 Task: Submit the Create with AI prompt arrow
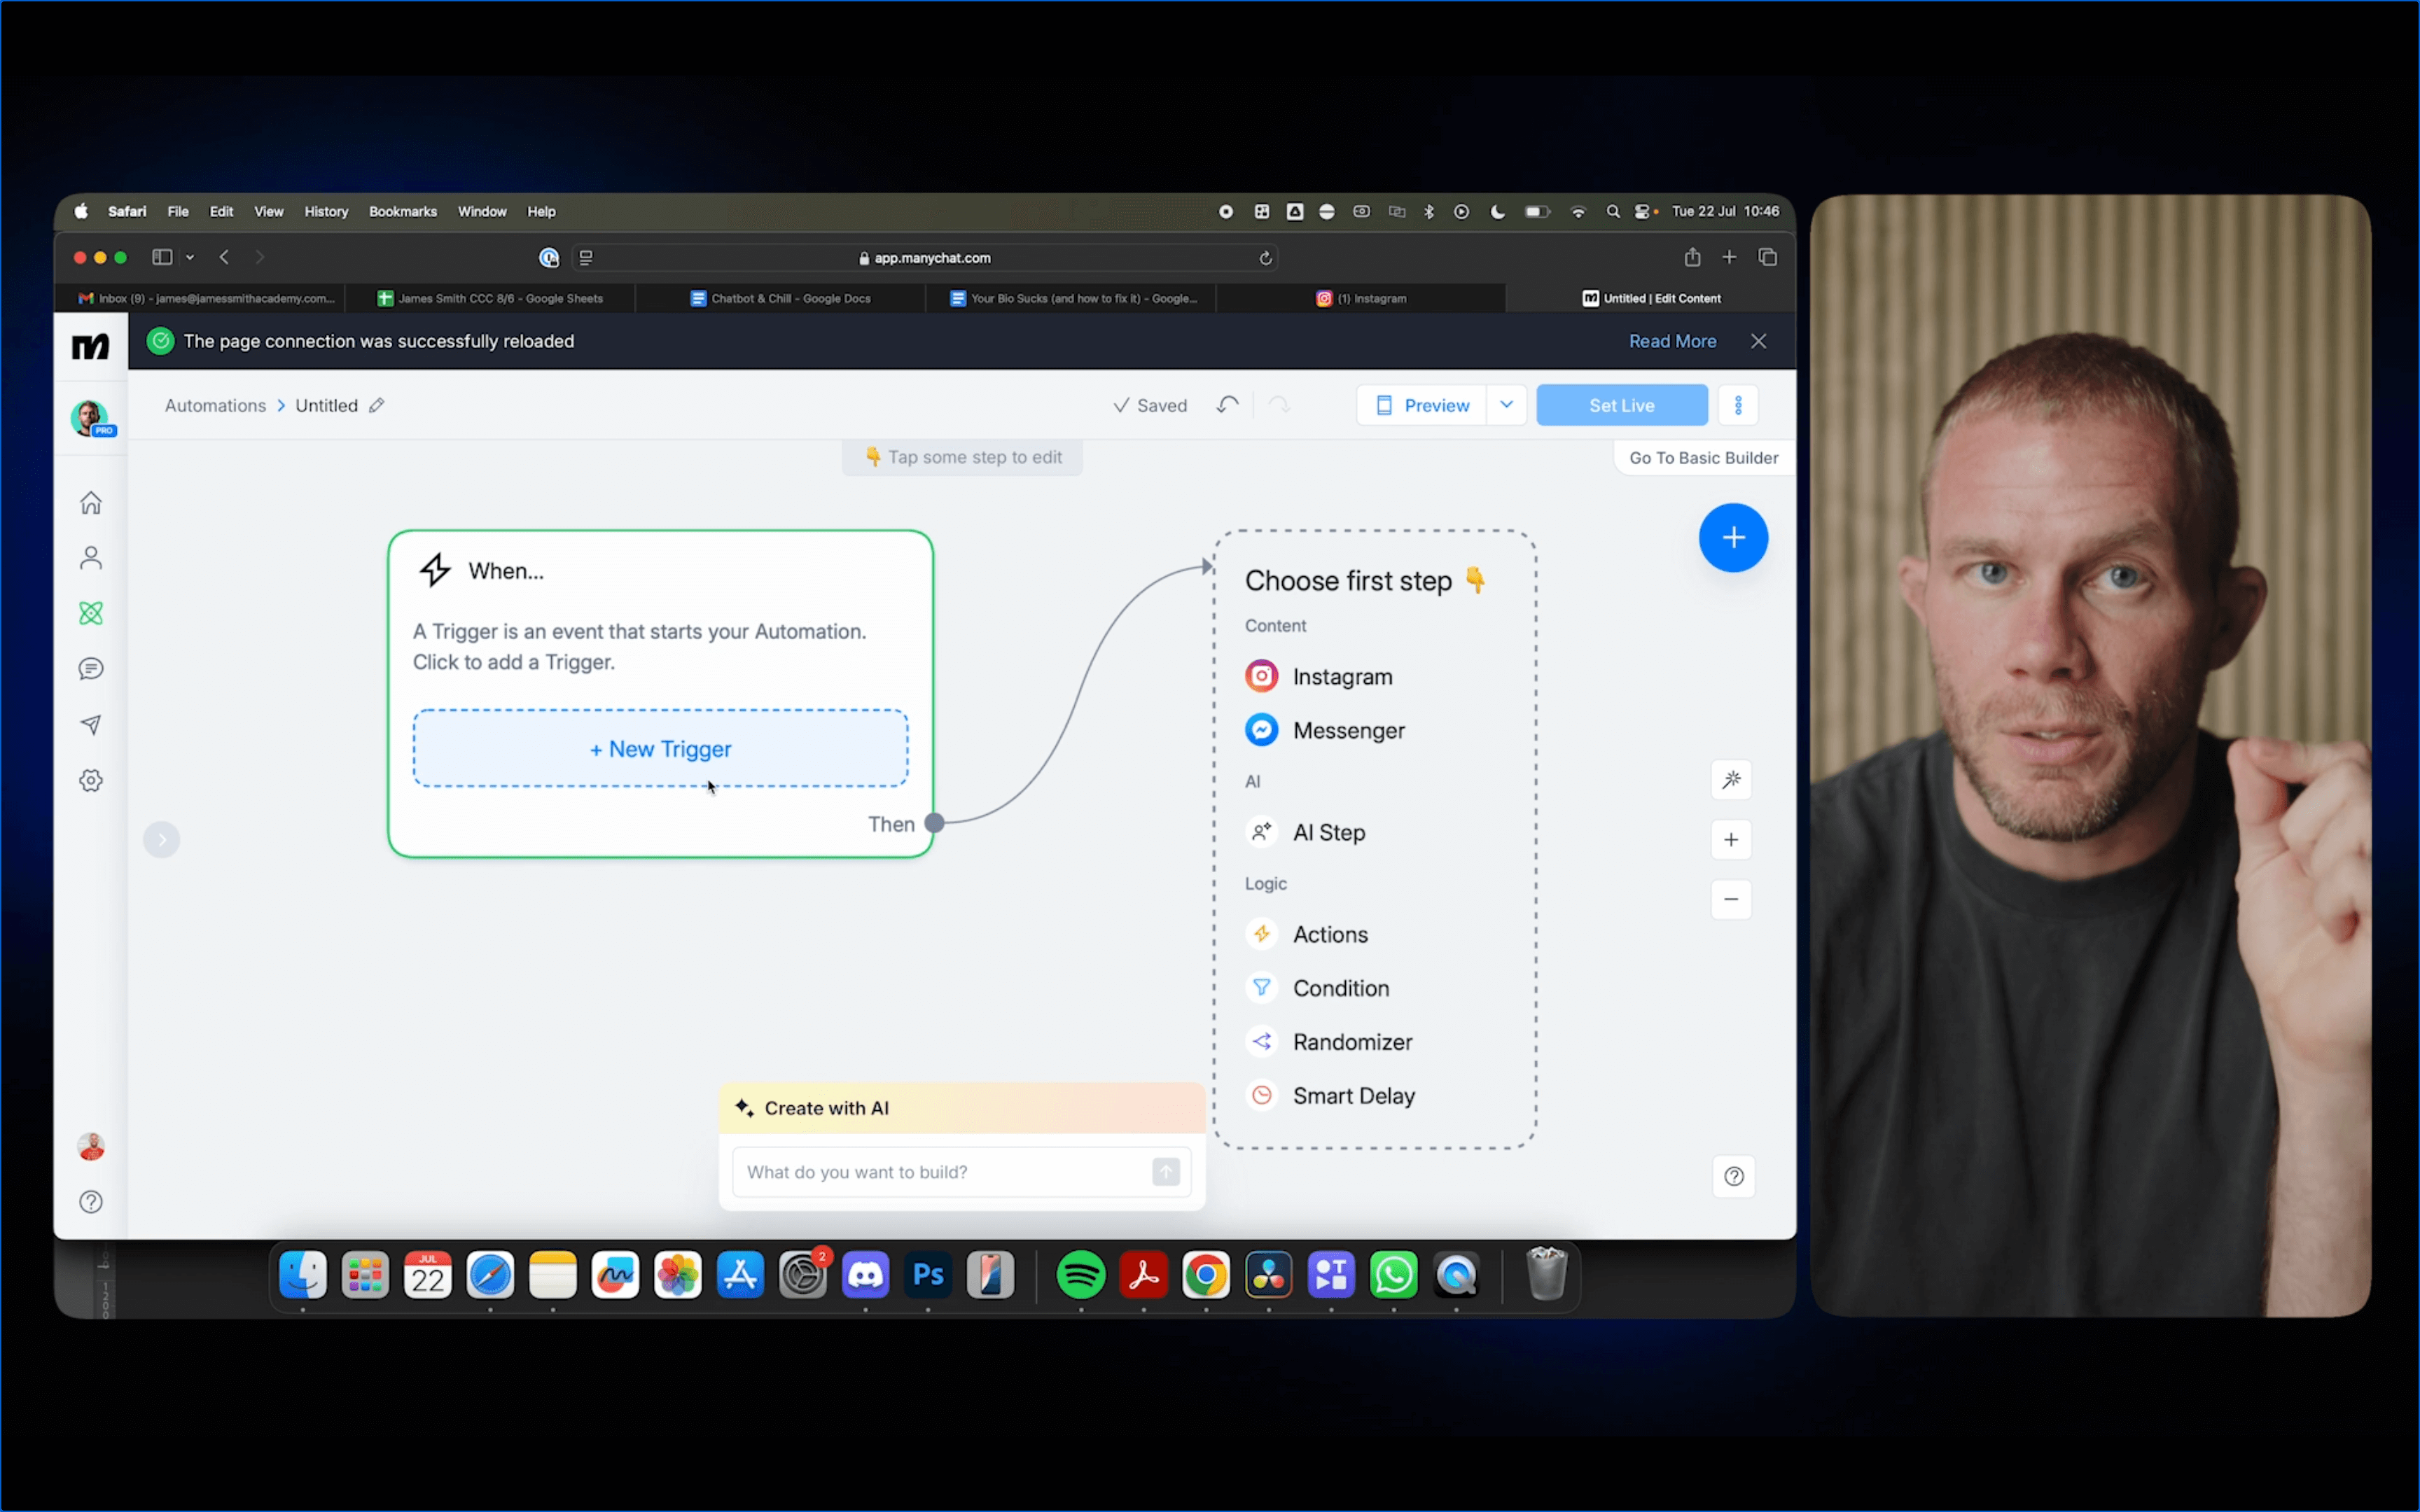[x=1166, y=1172]
